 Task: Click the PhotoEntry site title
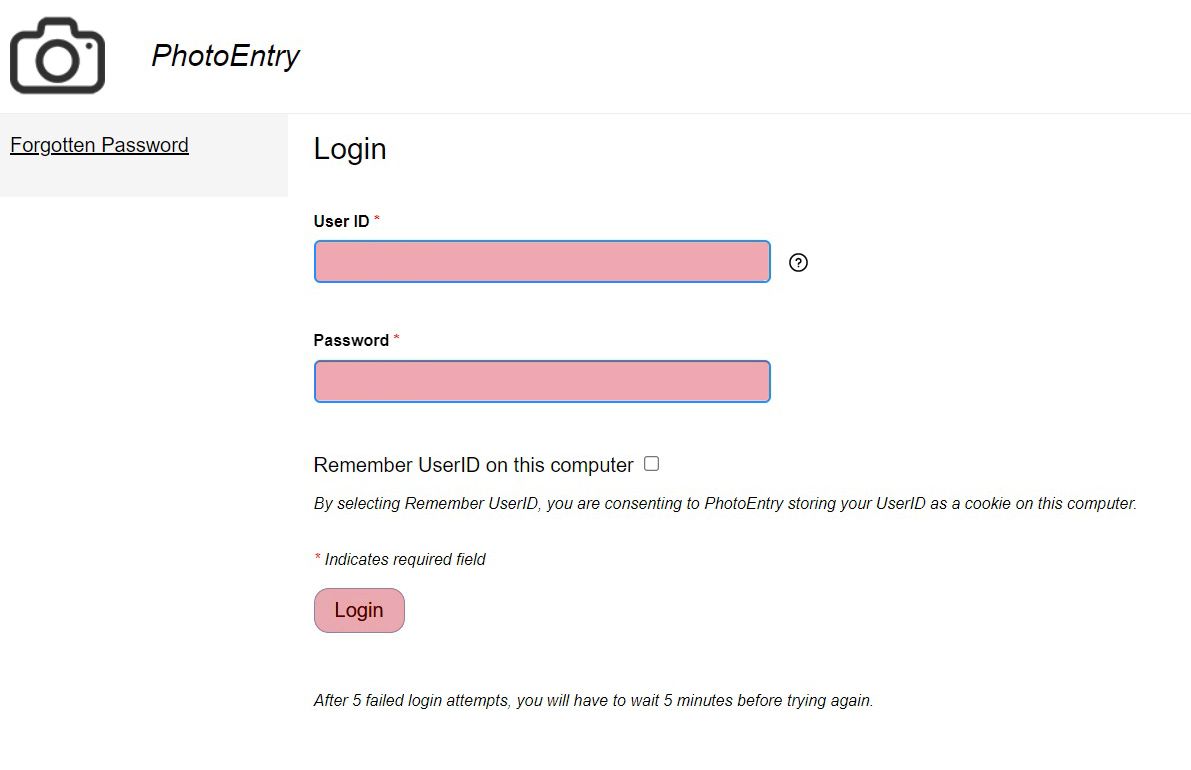tap(225, 56)
